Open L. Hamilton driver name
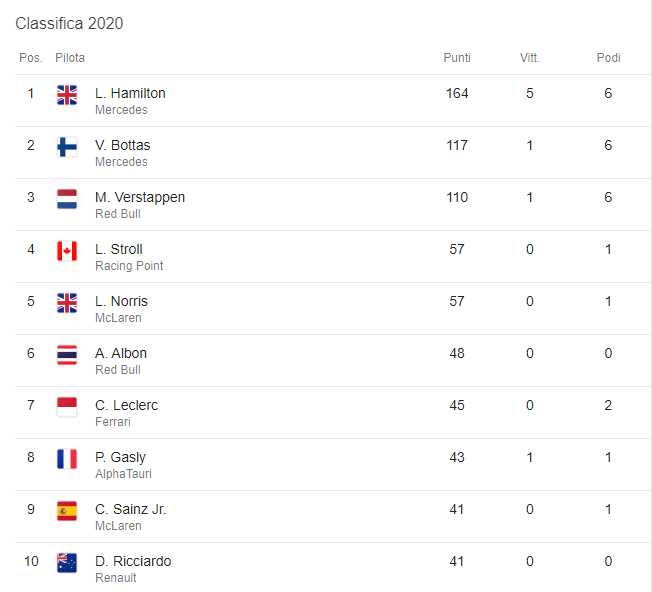 (x=130, y=93)
